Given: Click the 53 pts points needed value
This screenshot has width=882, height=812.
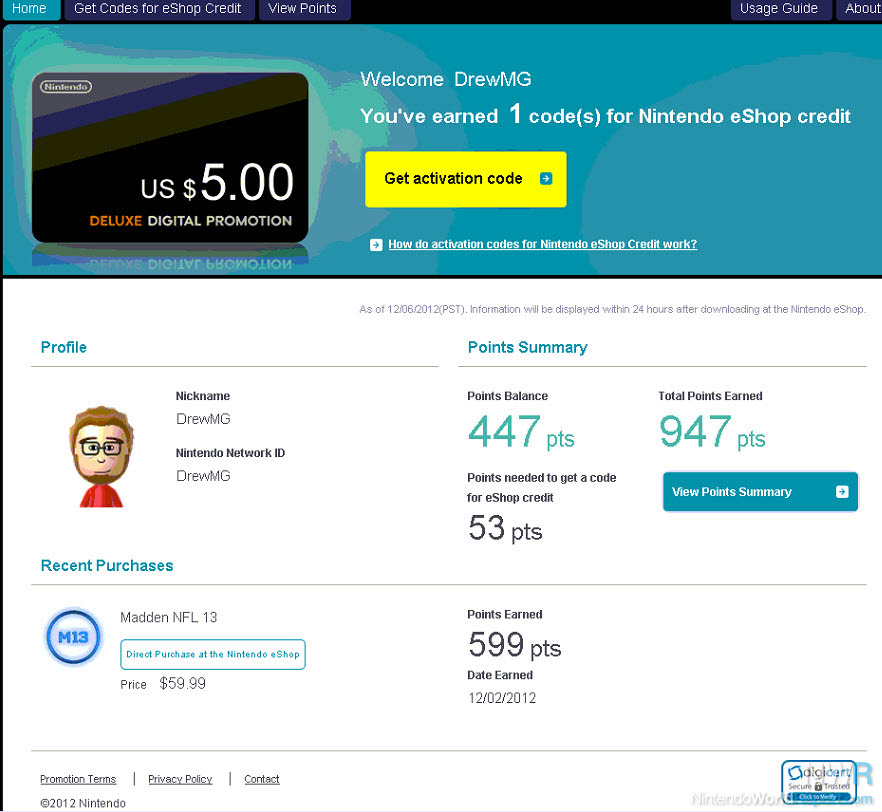Looking at the screenshot, I should click(x=505, y=529).
